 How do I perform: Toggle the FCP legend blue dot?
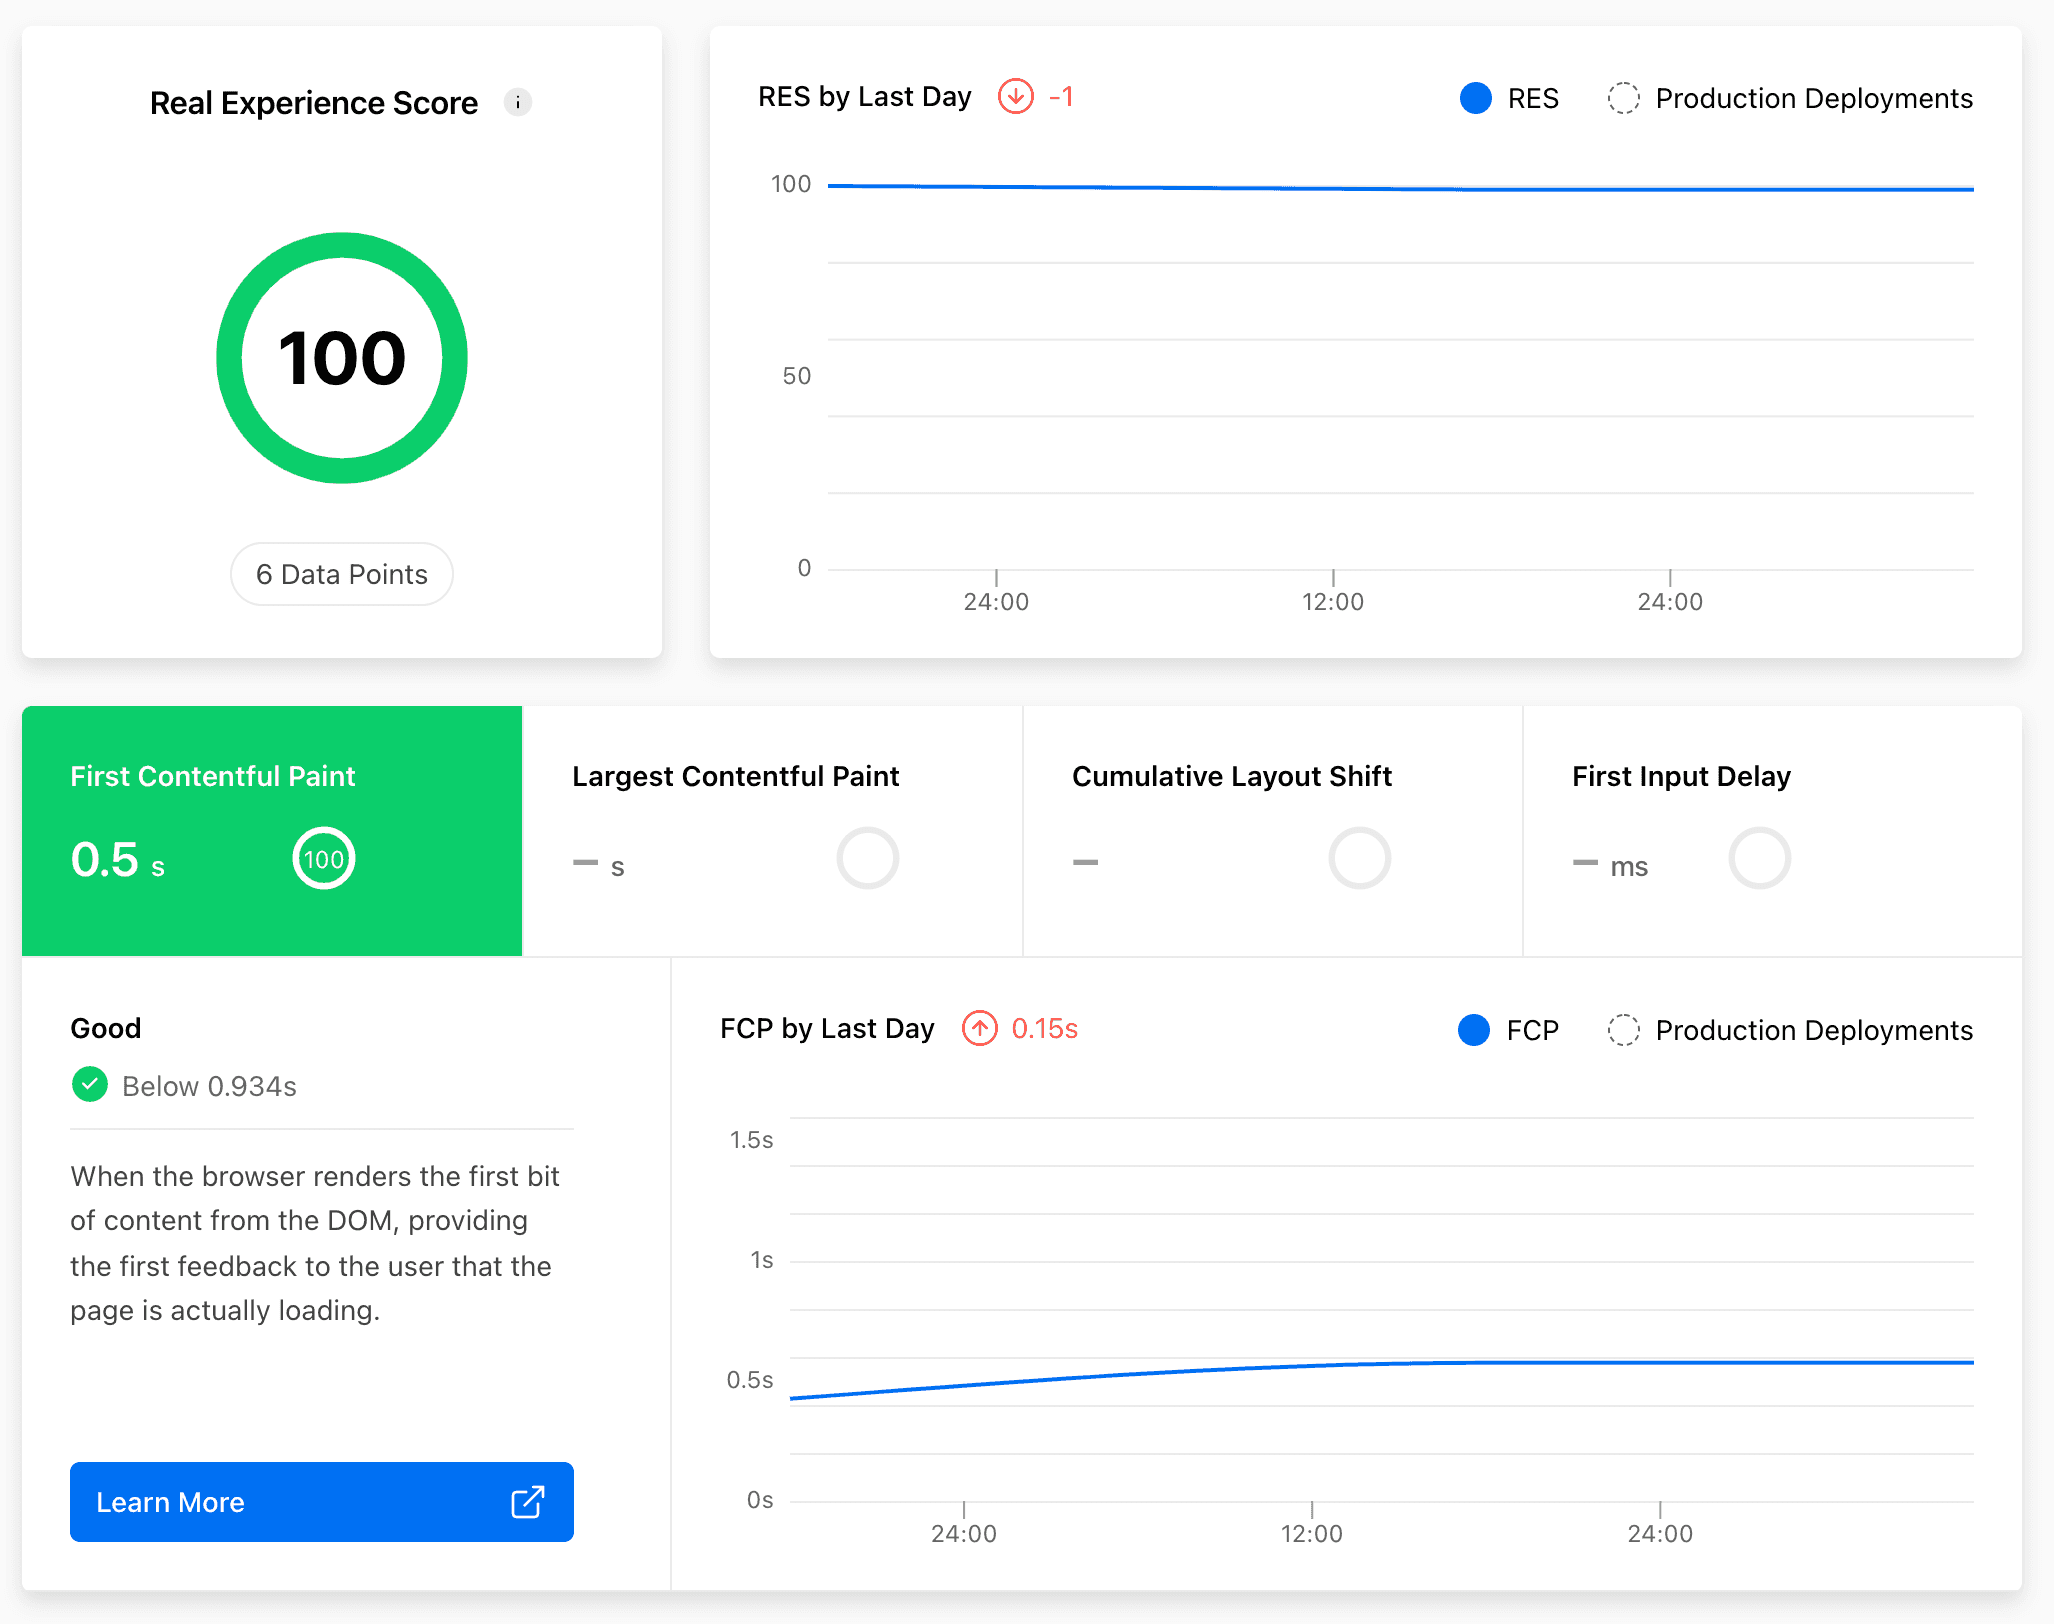[x=1473, y=1030]
